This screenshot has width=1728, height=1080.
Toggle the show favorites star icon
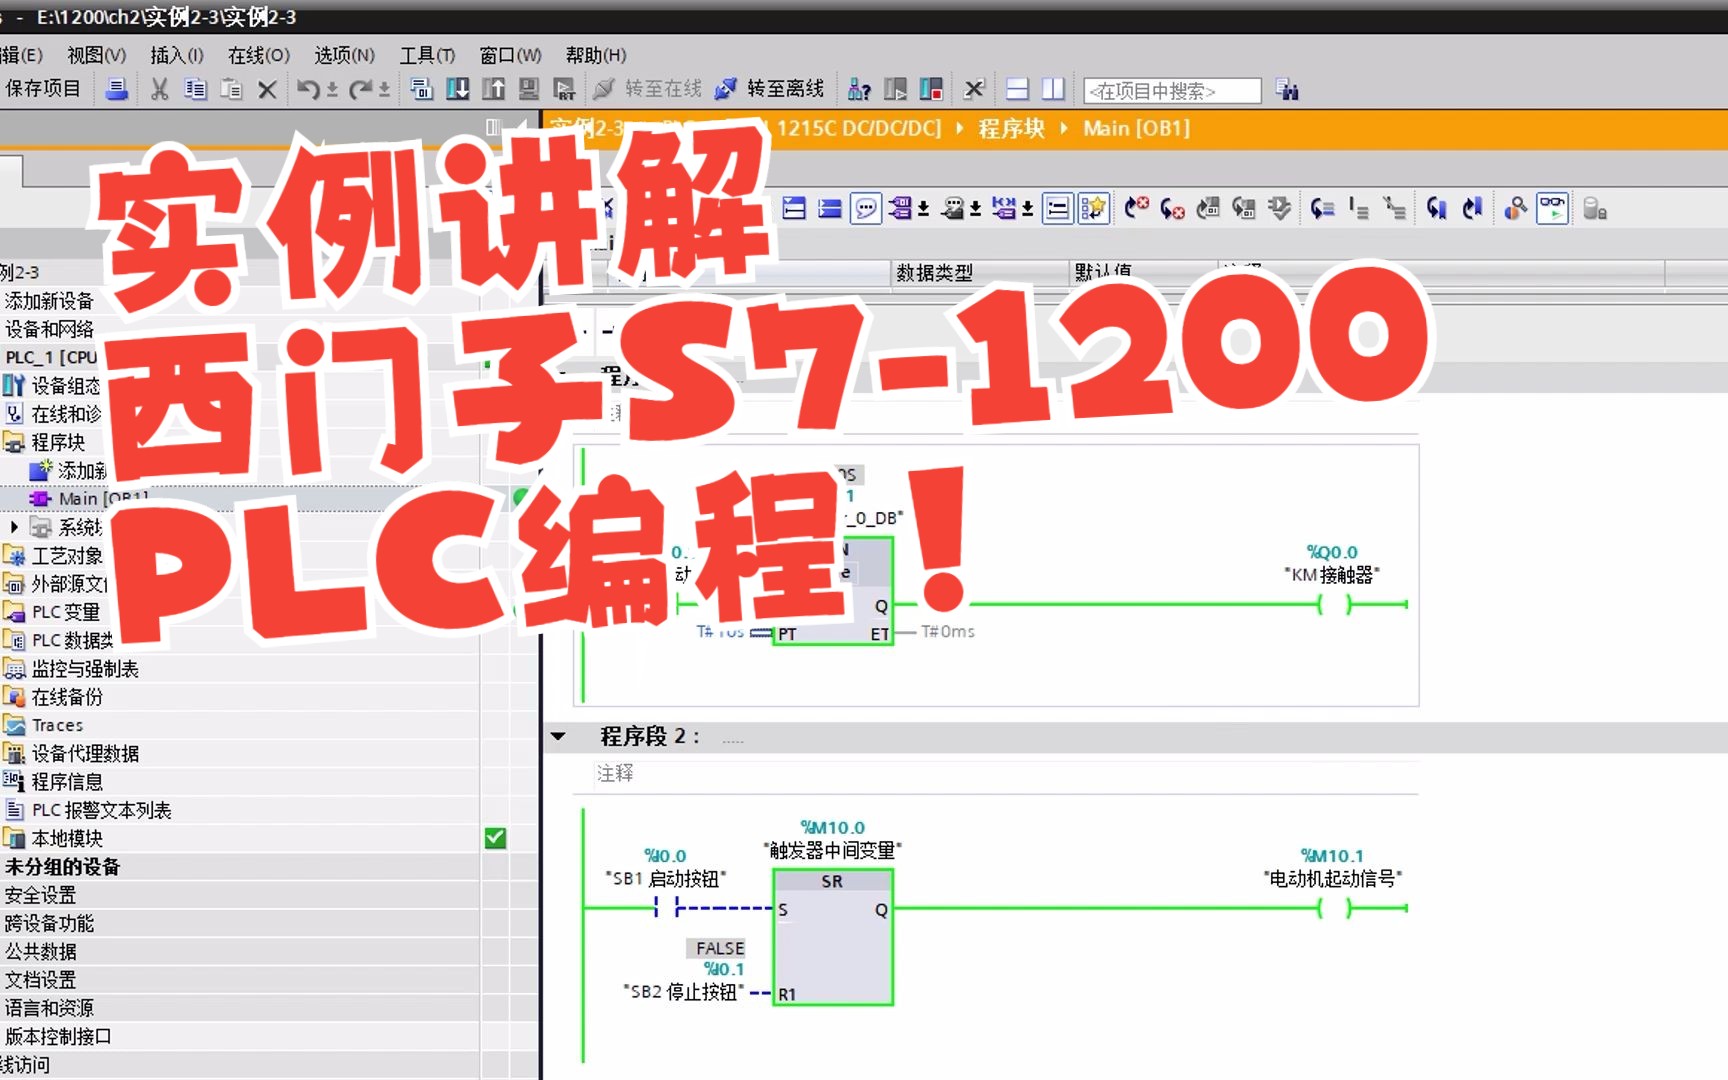point(1094,208)
